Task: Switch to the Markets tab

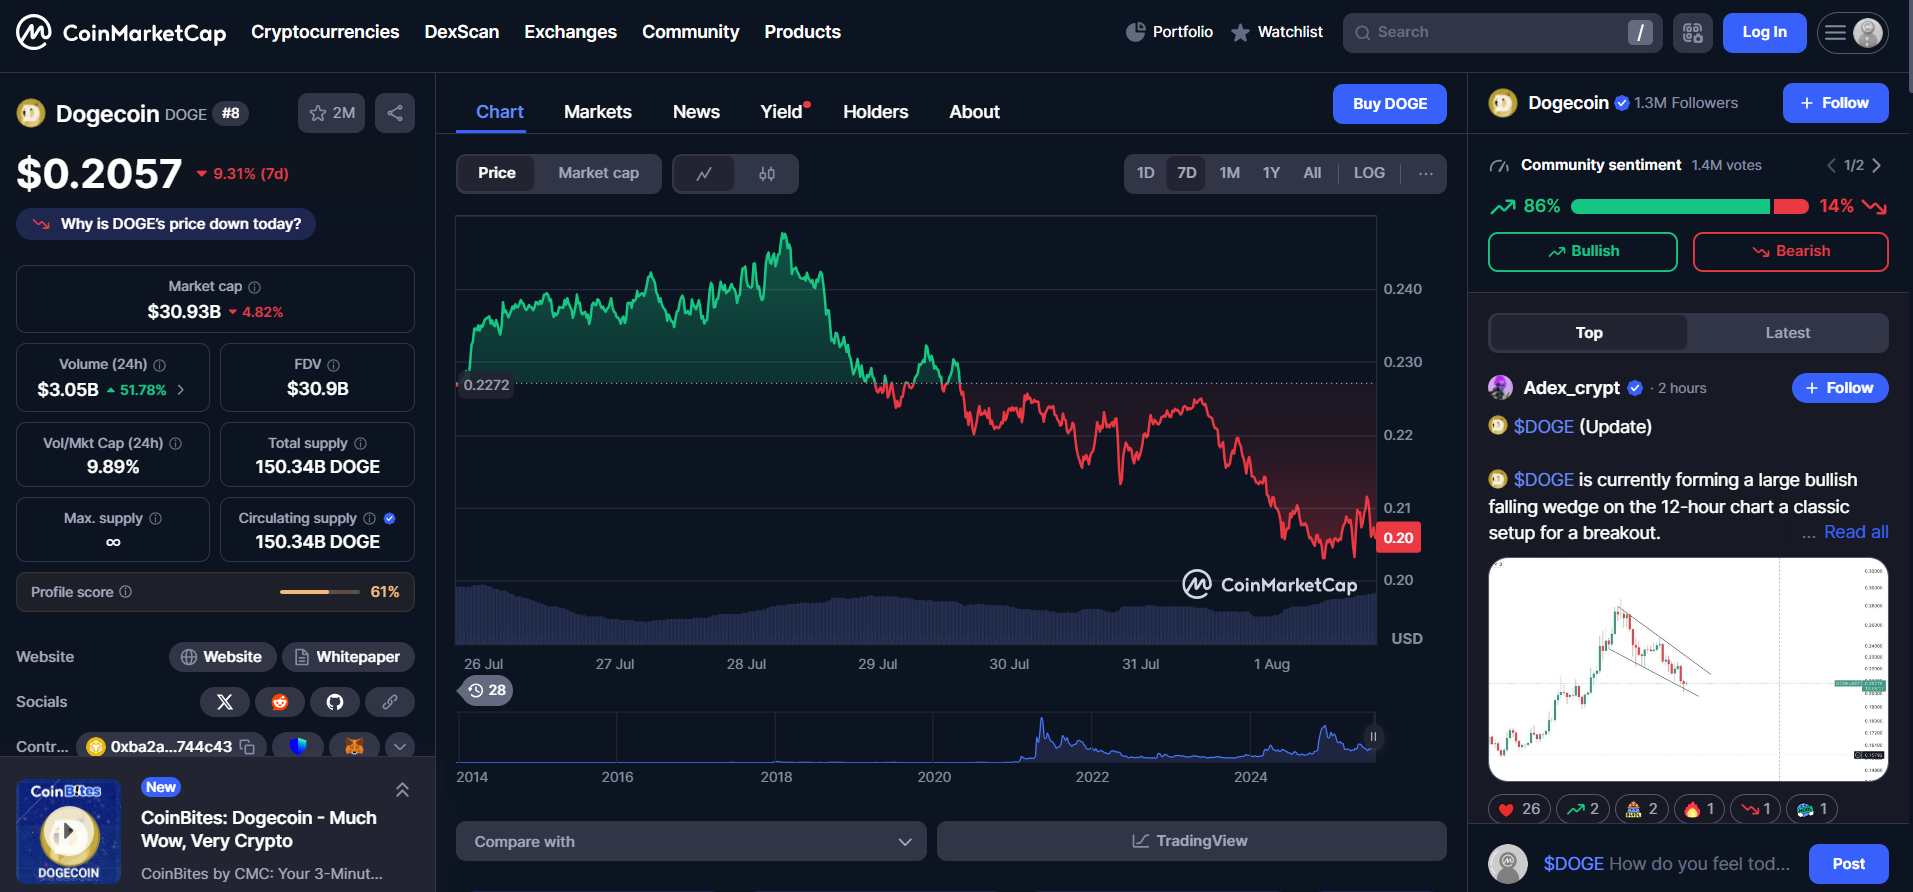Action: pyautogui.click(x=598, y=112)
